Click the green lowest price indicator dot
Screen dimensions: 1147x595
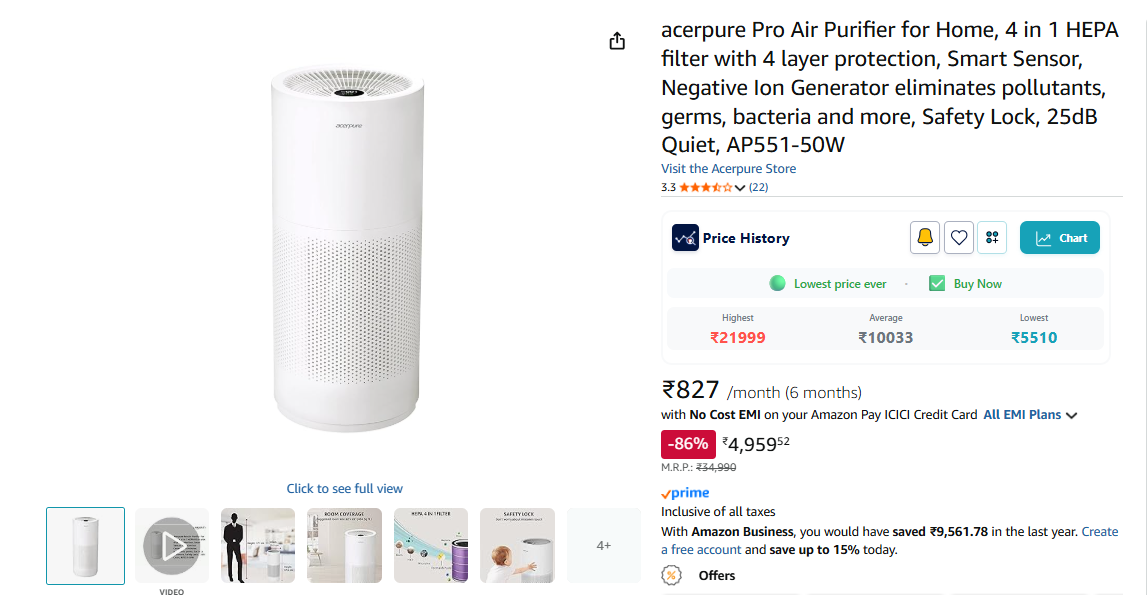click(777, 284)
